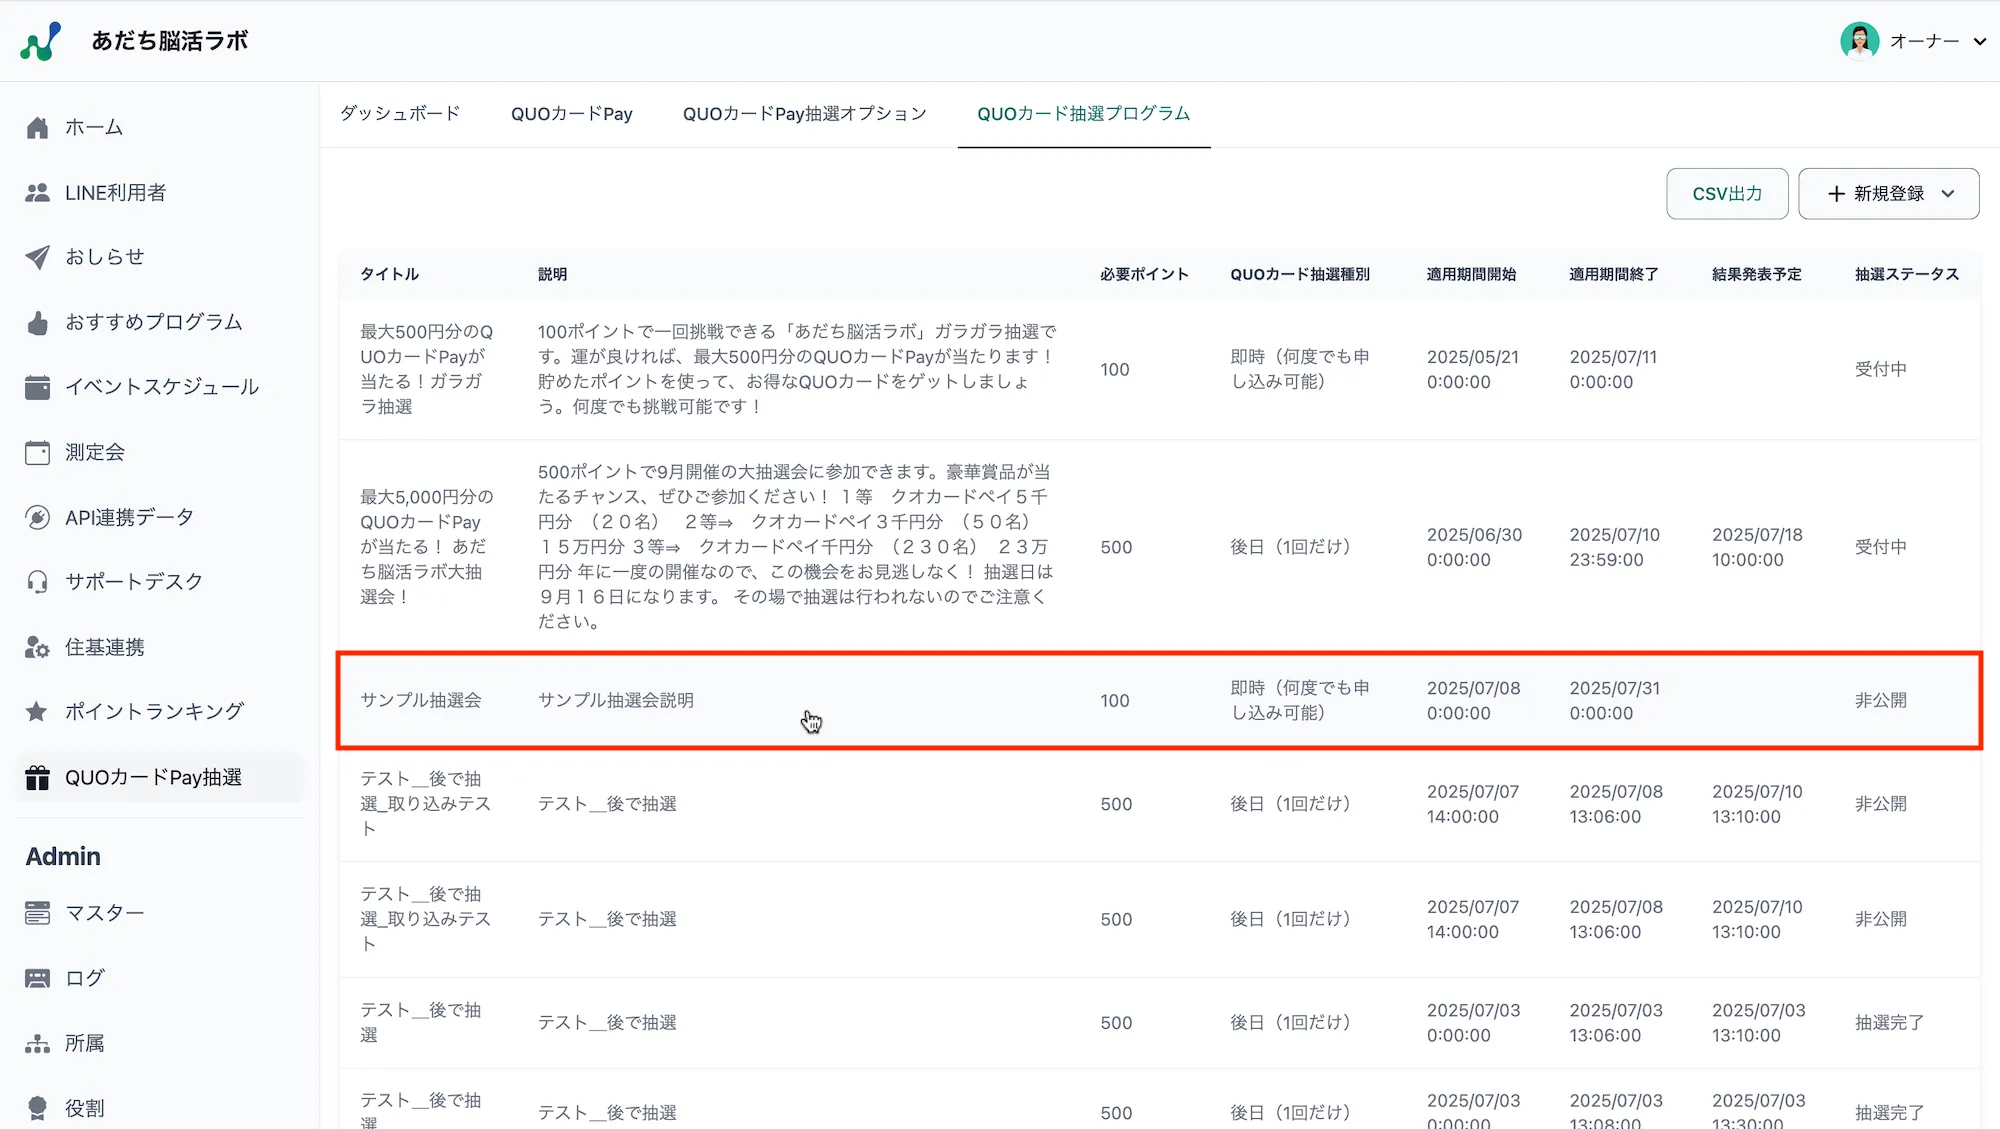
Task: Click the あだち脳活ラボ logo
Action: coord(41,41)
